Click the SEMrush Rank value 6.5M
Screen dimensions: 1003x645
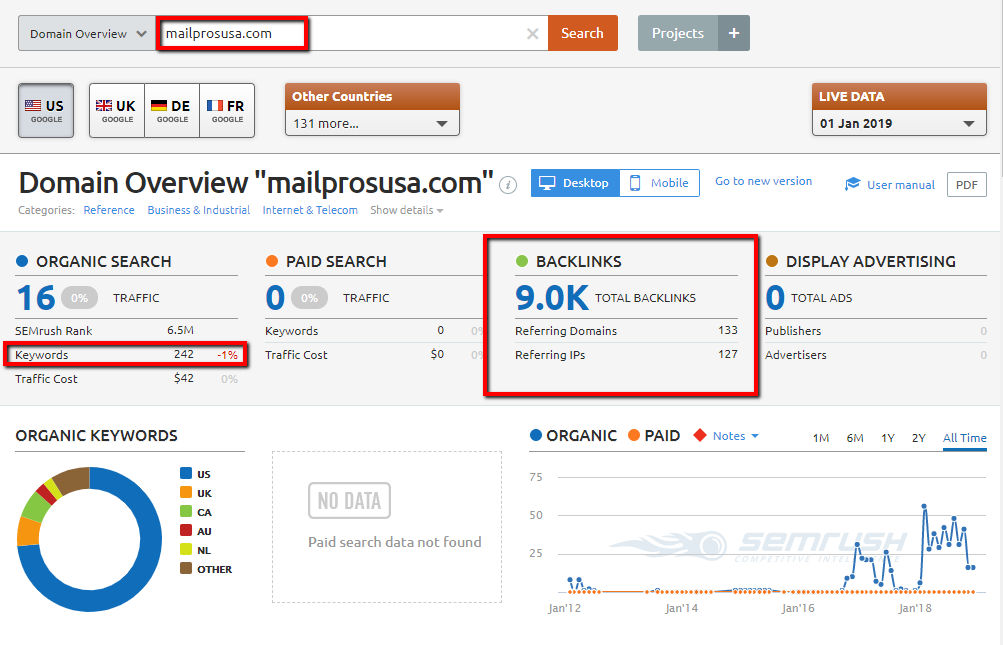point(180,330)
